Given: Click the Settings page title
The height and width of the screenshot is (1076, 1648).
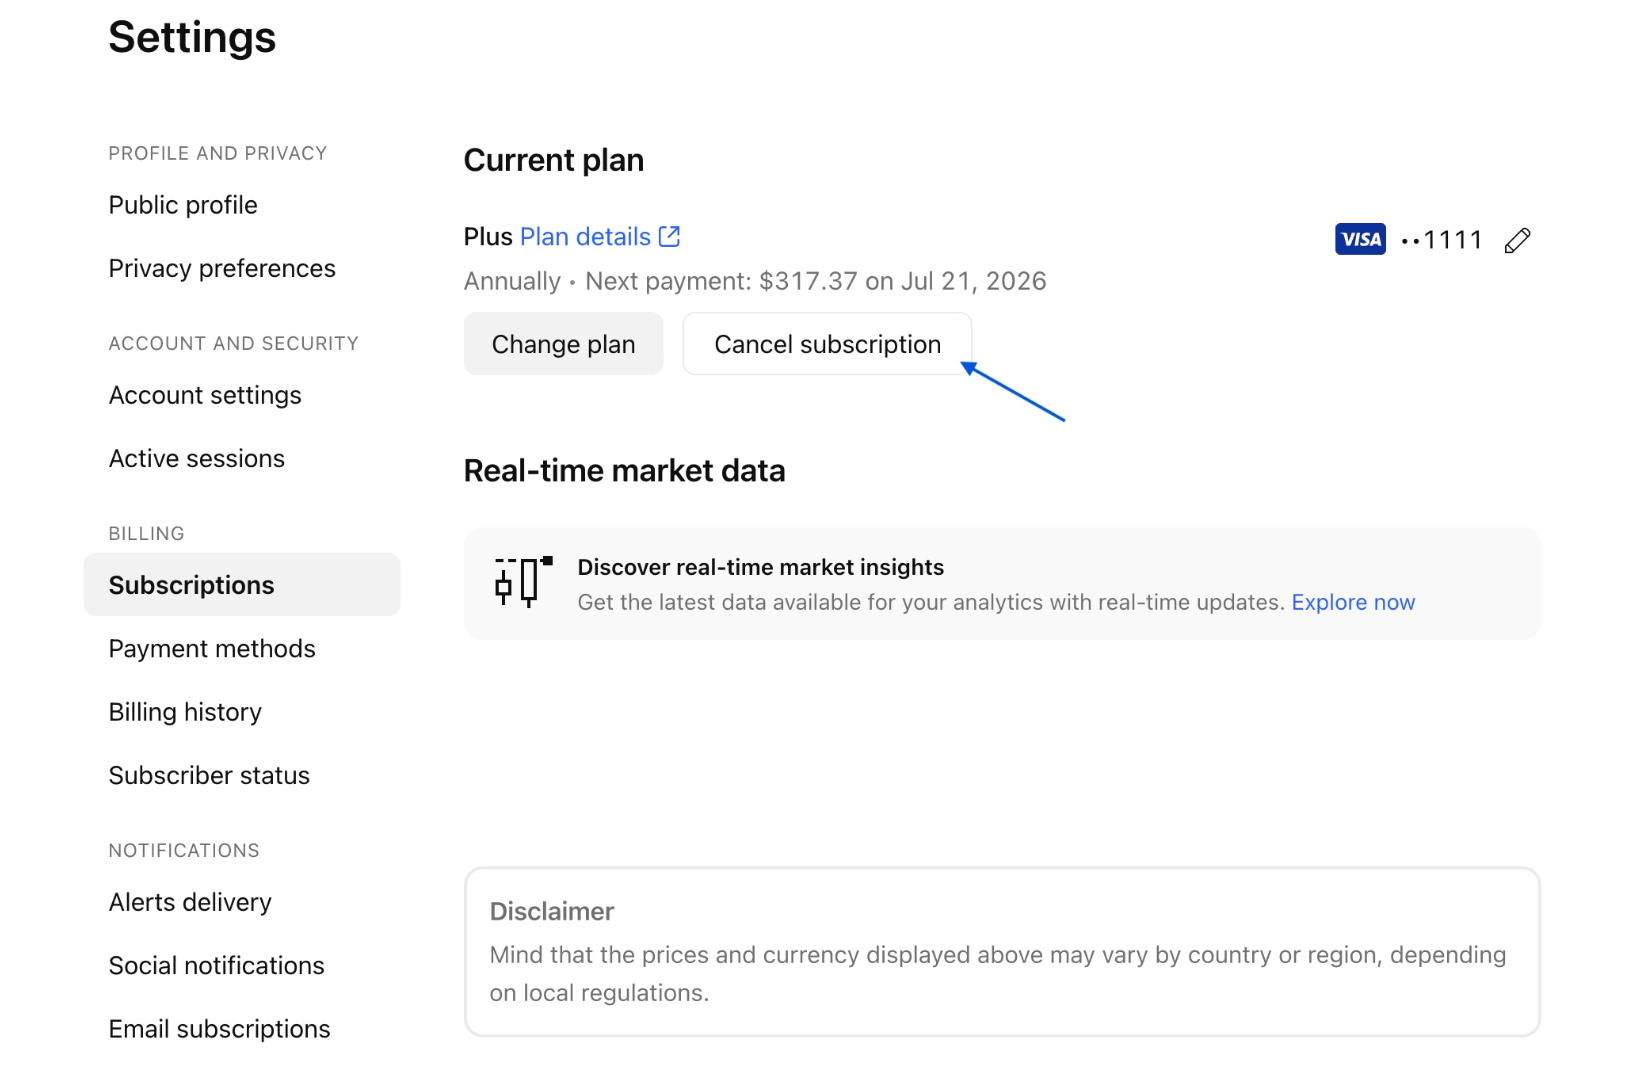Looking at the screenshot, I should [x=192, y=38].
